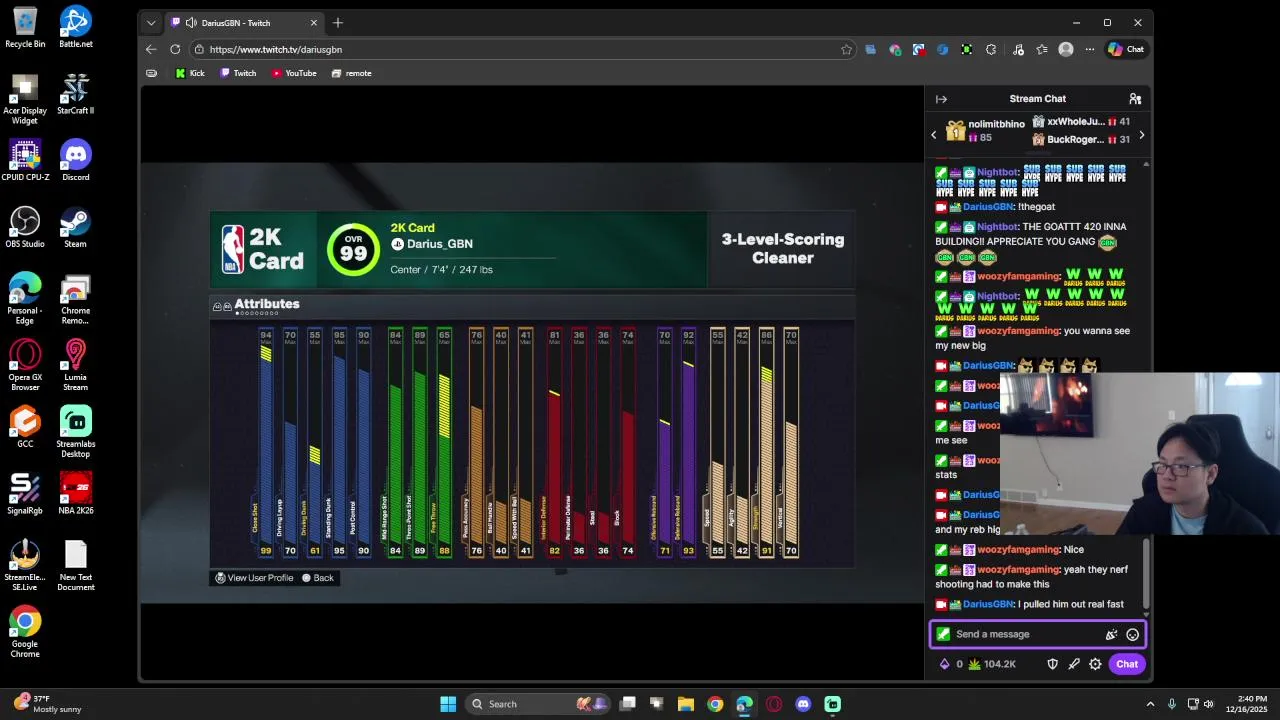
Task: Click the OVR 99 badge
Action: (x=353, y=249)
